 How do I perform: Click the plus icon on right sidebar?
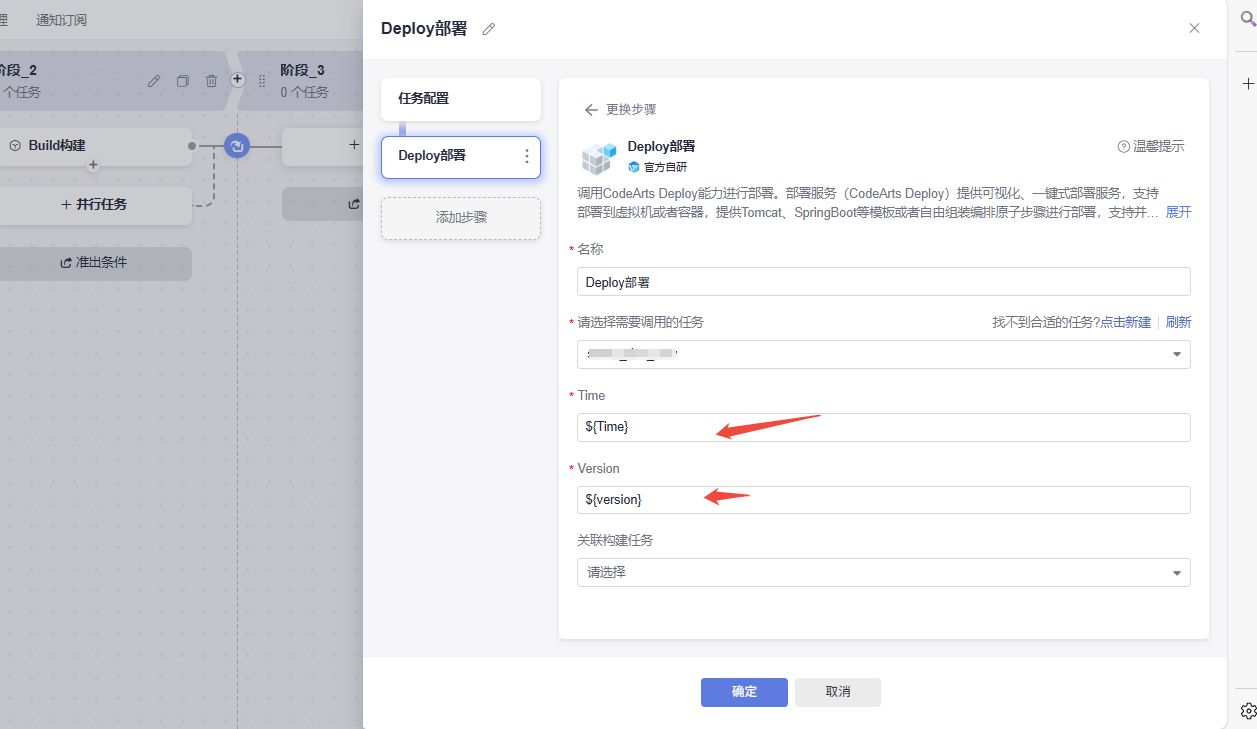tap(1247, 84)
